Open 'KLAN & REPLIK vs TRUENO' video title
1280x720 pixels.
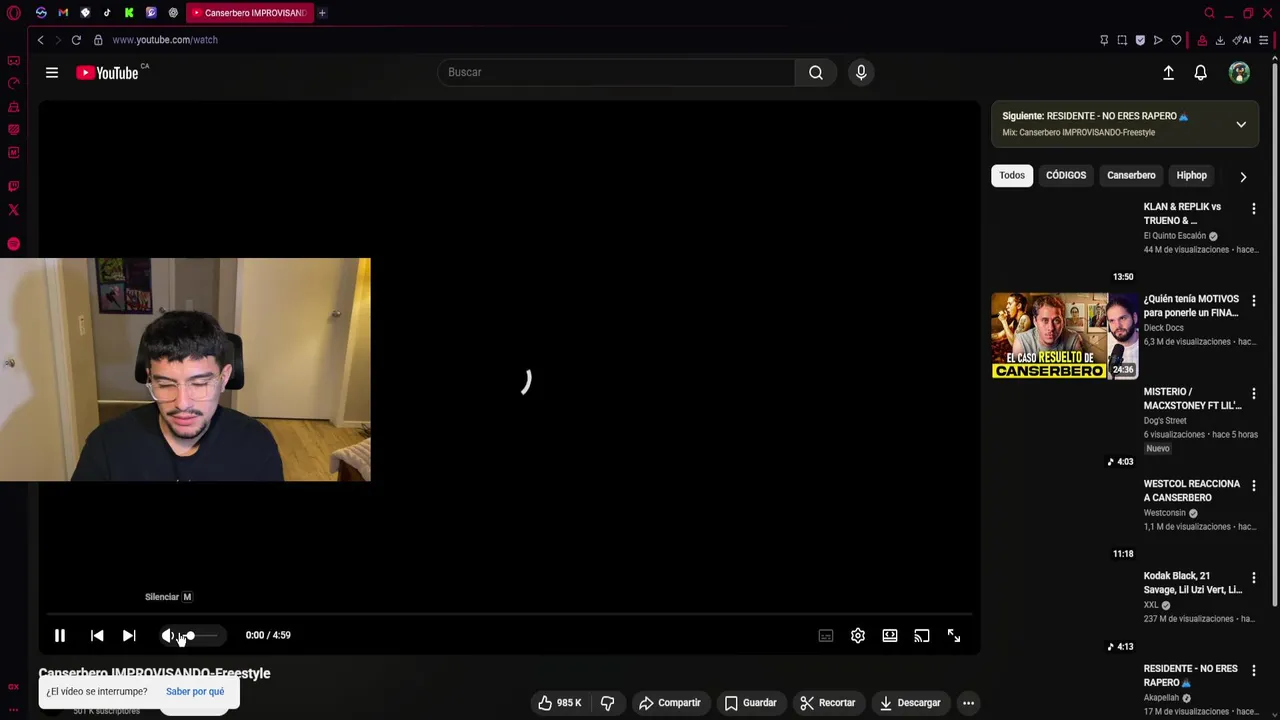coord(1182,214)
